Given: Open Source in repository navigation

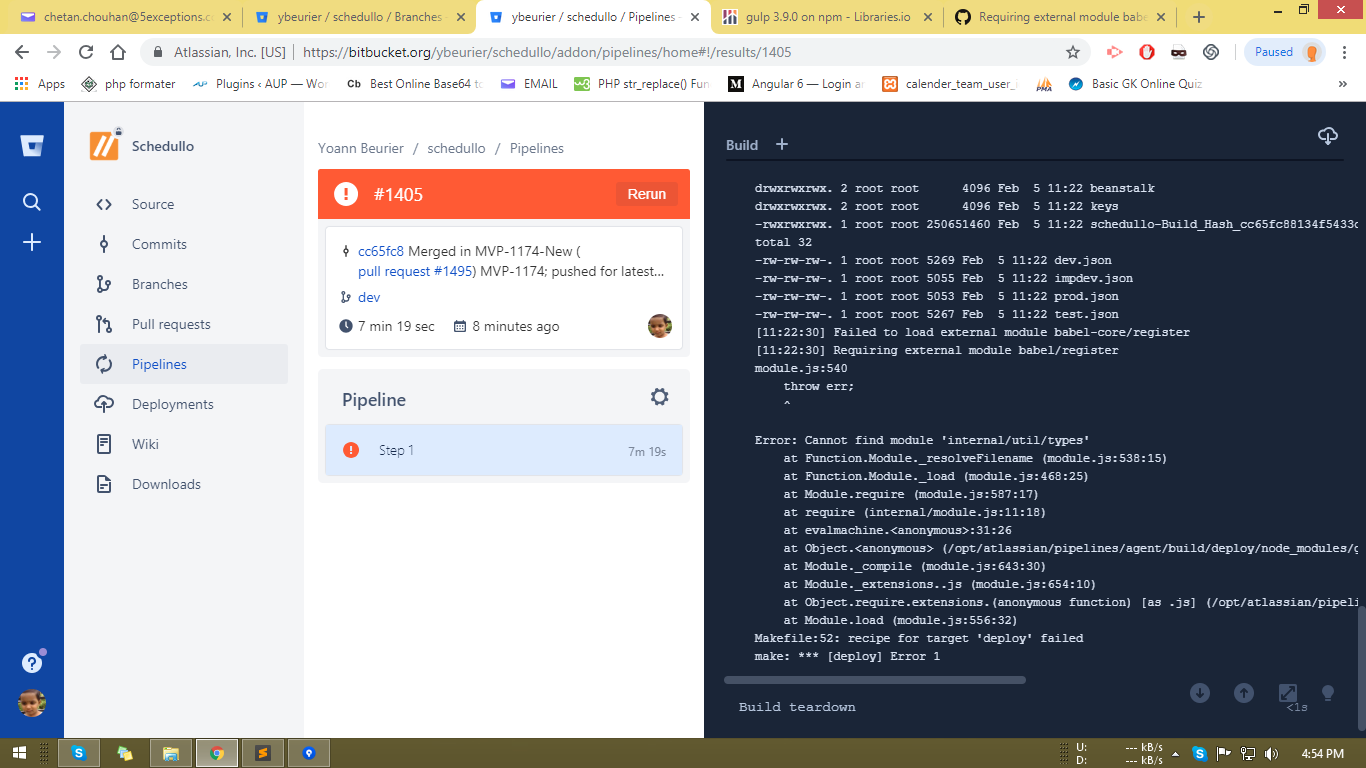Looking at the screenshot, I should (x=184, y=204).
